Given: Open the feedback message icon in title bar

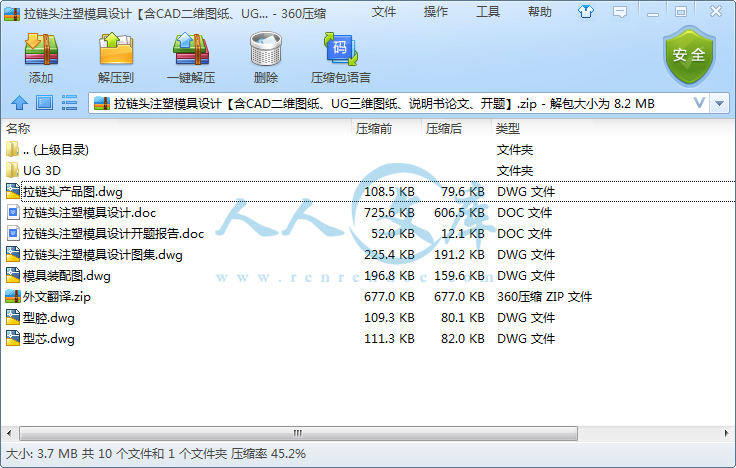Looking at the screenshot, I should point(620,12).
